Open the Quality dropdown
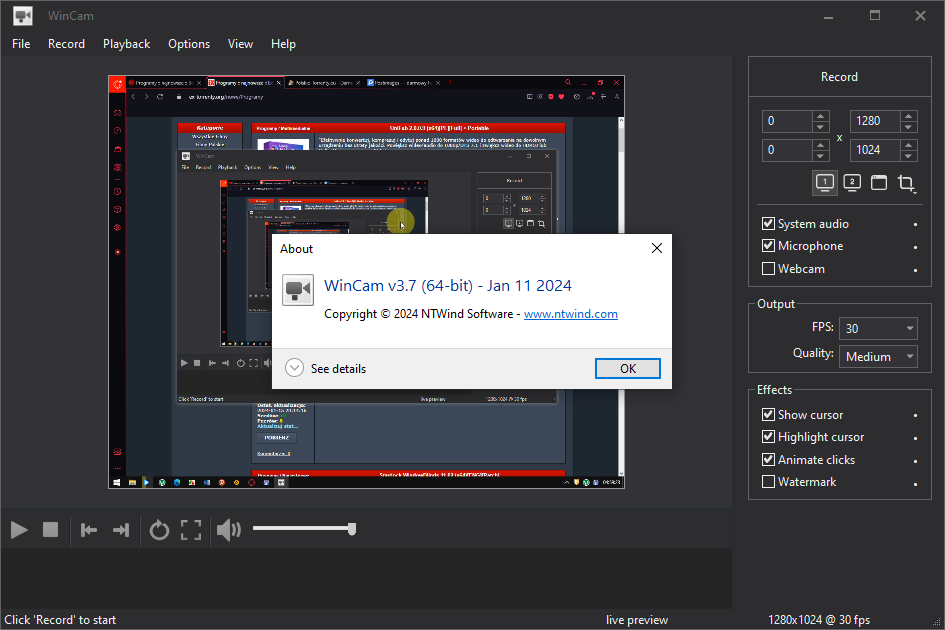The height and width of the screenshot is (630, 945). (x=878, y=357)
